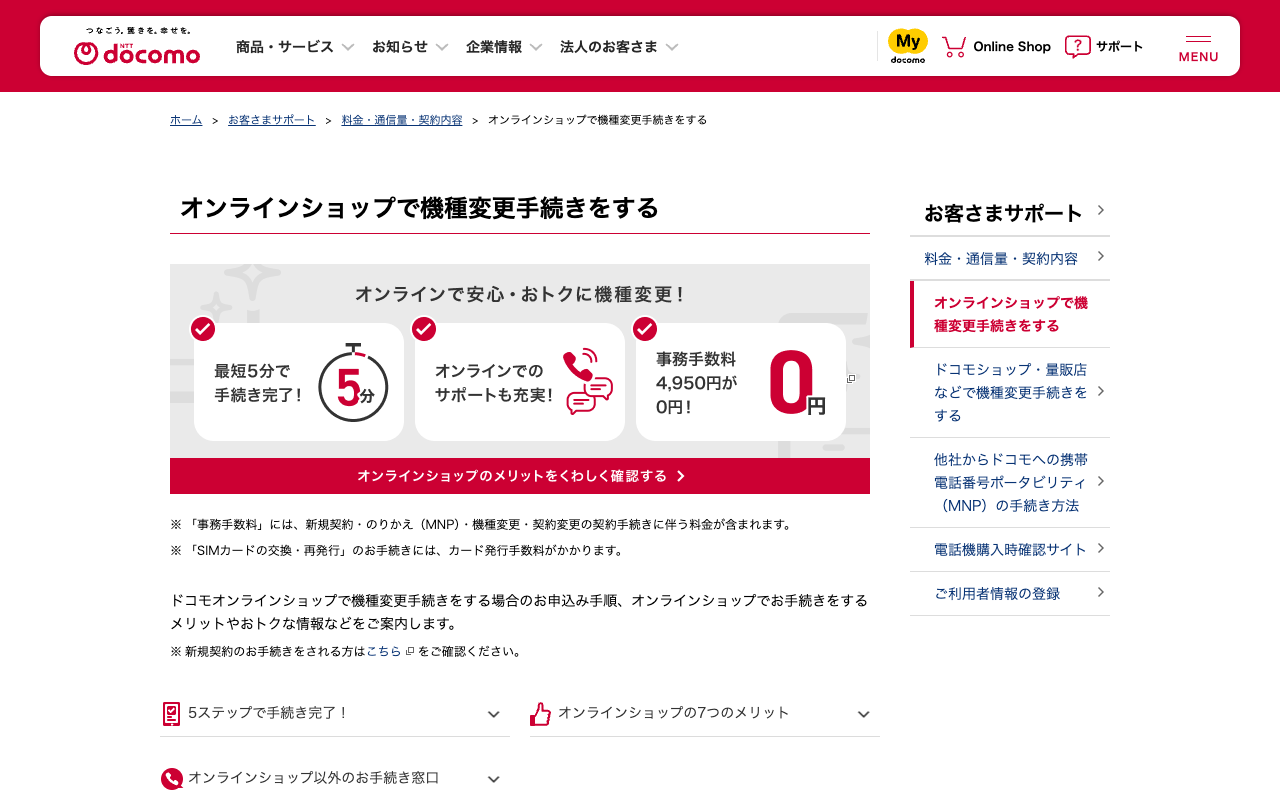Click the page title オンラインショップで機種変更手続きをする
This screenshot has width=1280, height=800.
tap(420, 208)
